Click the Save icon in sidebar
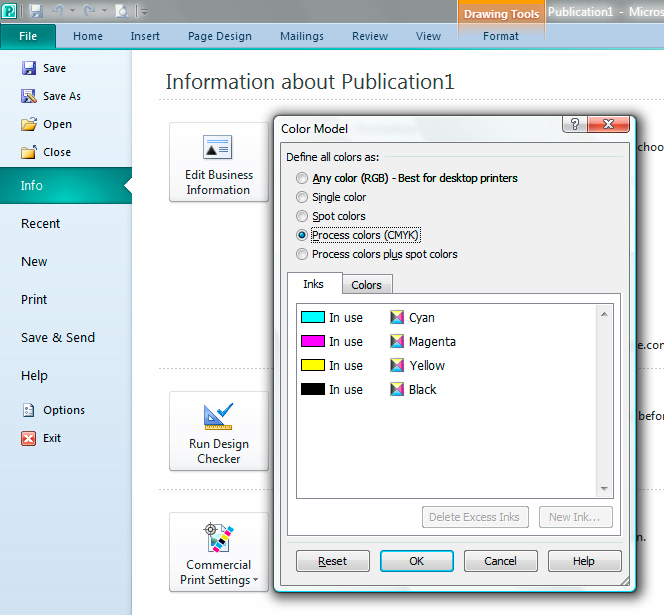 (x=28, y=68)
